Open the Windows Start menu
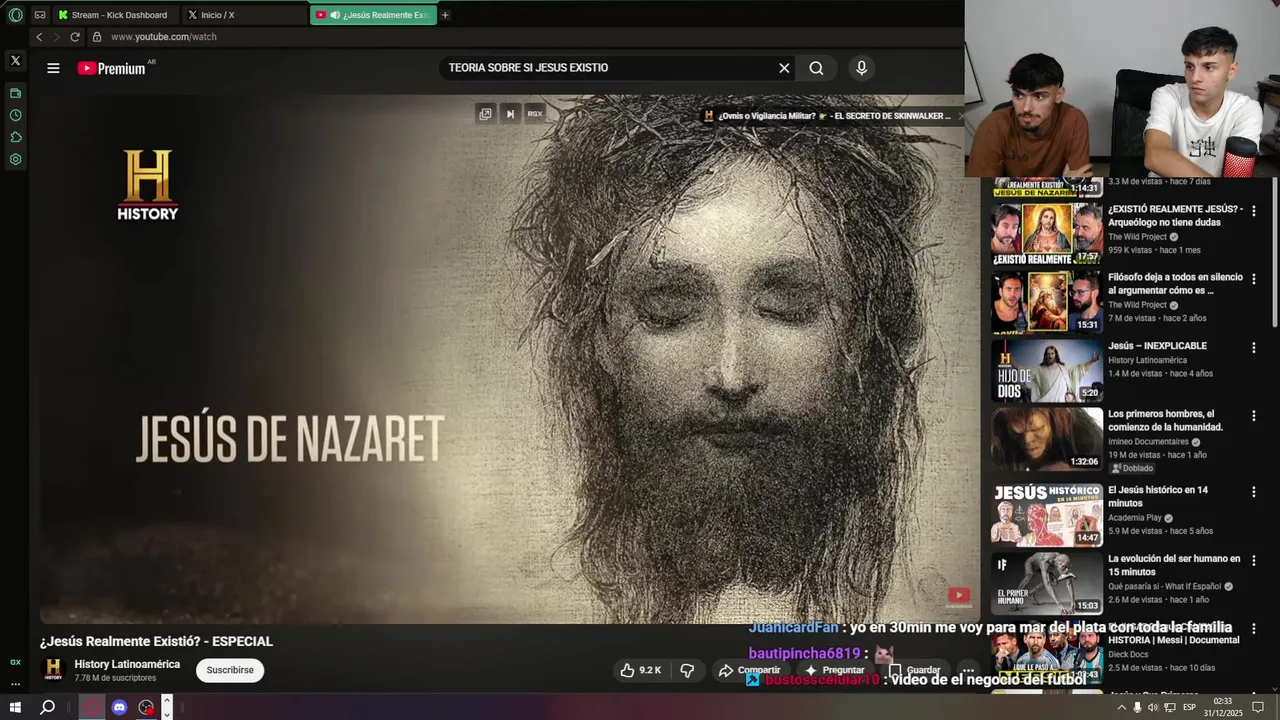This screenshot has width=1280, height=720. tap(15, 707)
